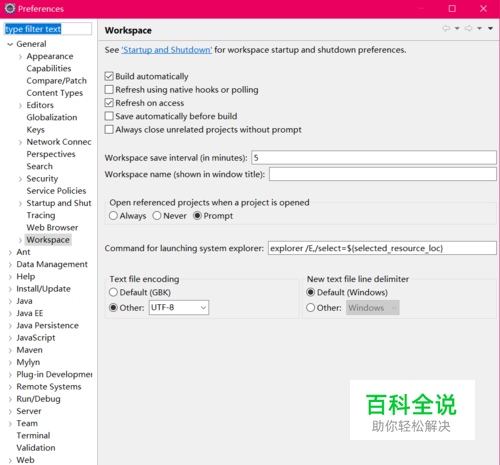Click the Workspace save interval field
Viewport: 500px width, 465px height.
click(x=374, y=158)
